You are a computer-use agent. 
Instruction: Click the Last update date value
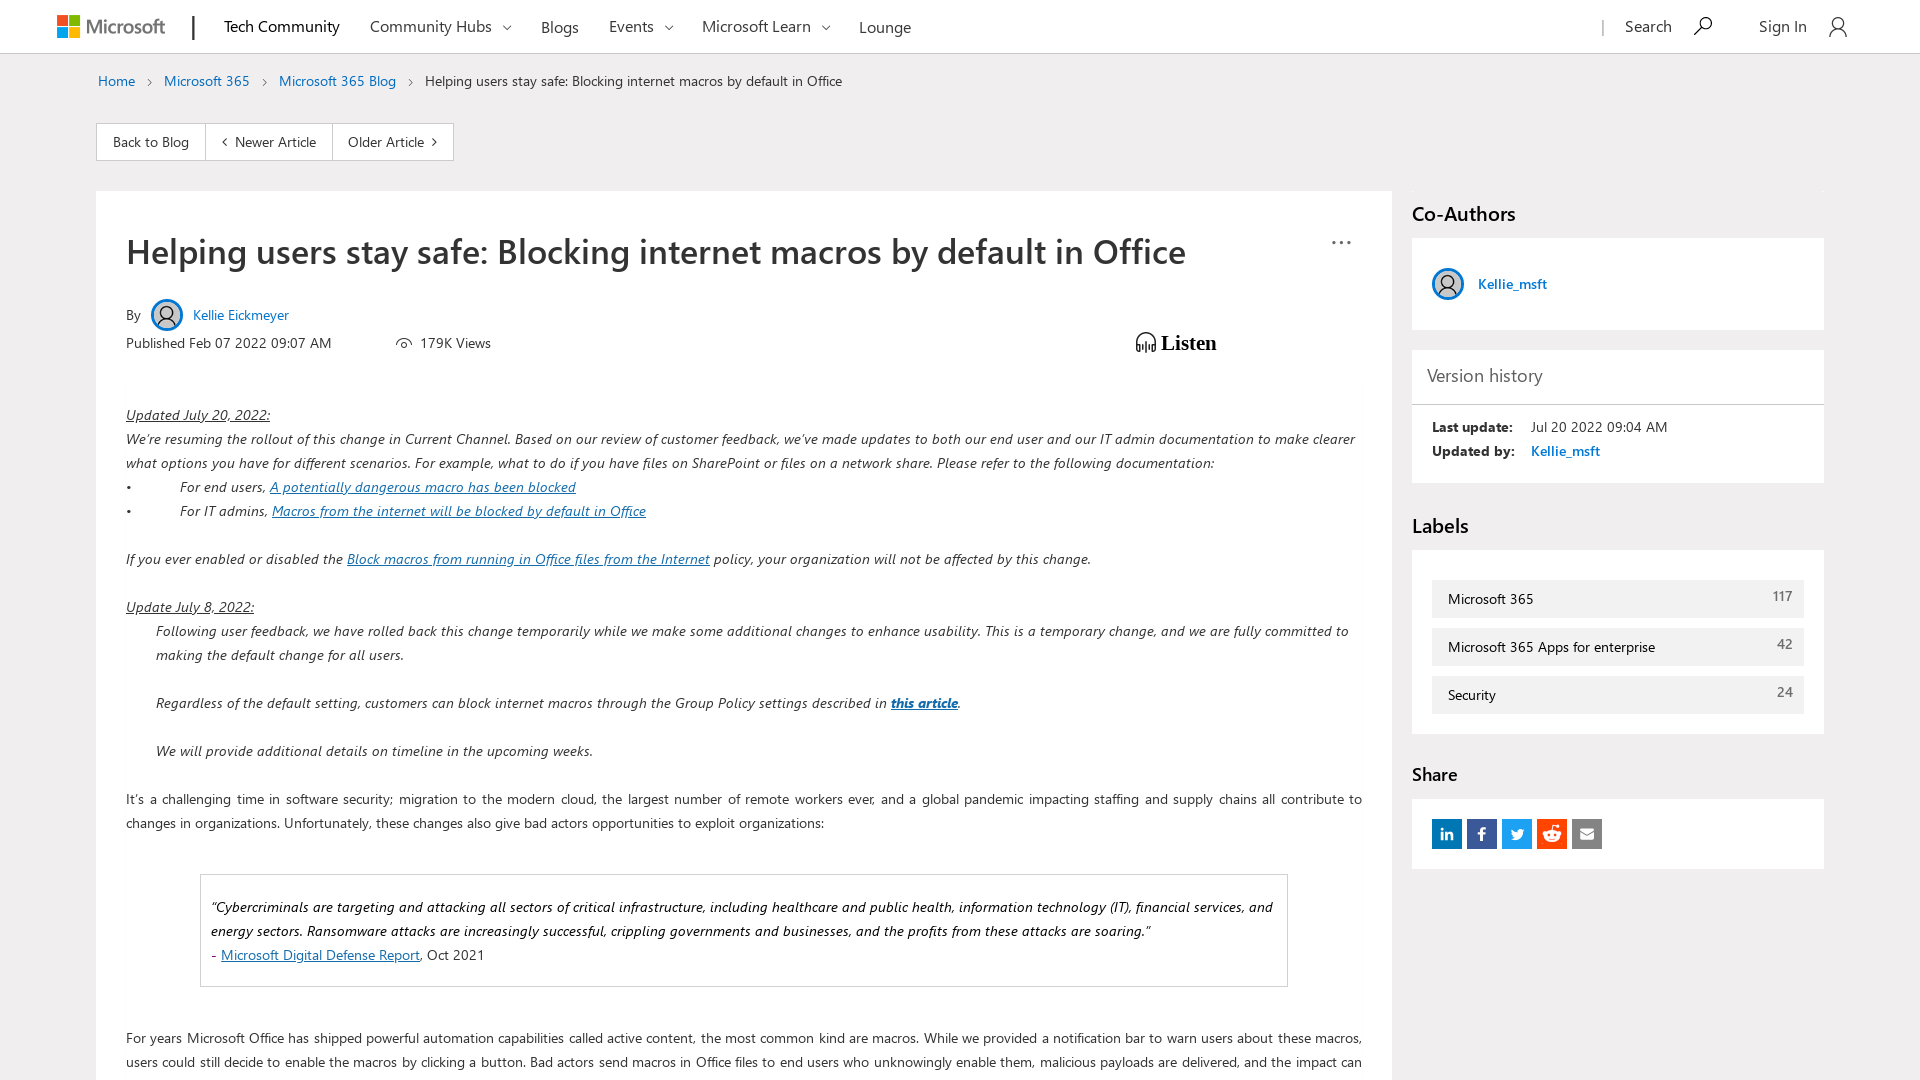pyautogui.click(x=1599, y=427)
